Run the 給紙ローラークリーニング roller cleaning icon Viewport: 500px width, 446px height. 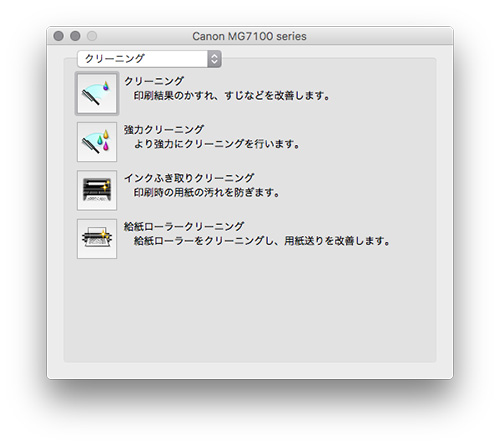coord(97,239)
